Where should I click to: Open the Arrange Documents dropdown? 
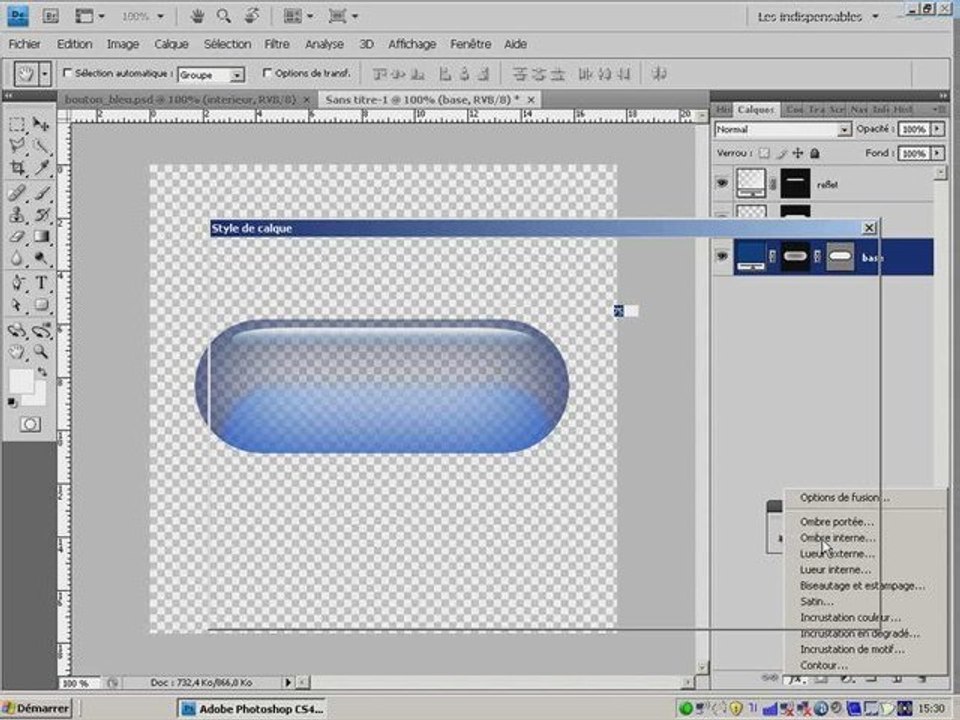[299, 17]
